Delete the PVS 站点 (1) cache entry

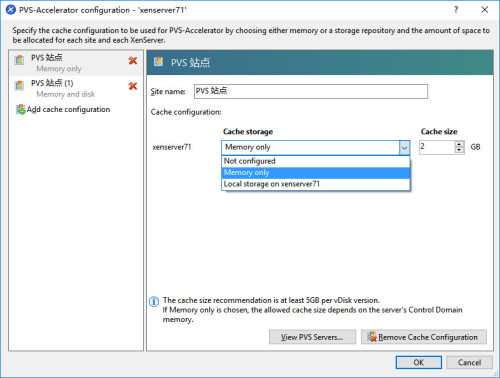pyautogui.click(x=133, y=86)
